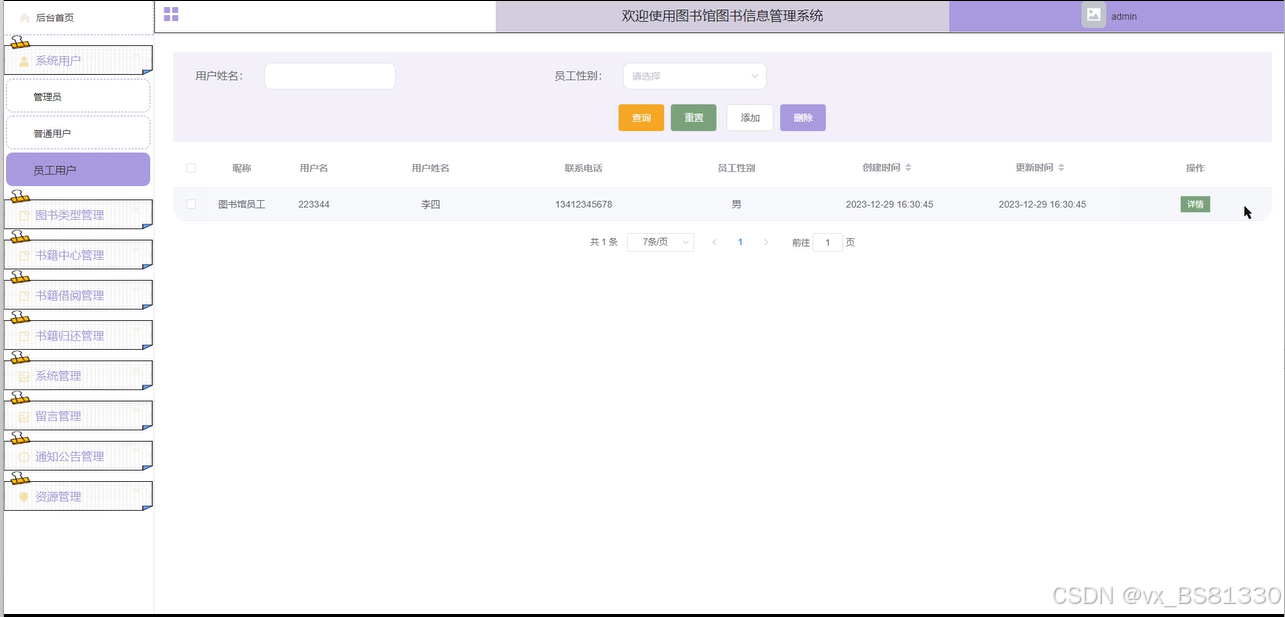This screenshot has width=1285, height=617.
Task: Focus the 用户姓名 input field
Action: (330, 76)
